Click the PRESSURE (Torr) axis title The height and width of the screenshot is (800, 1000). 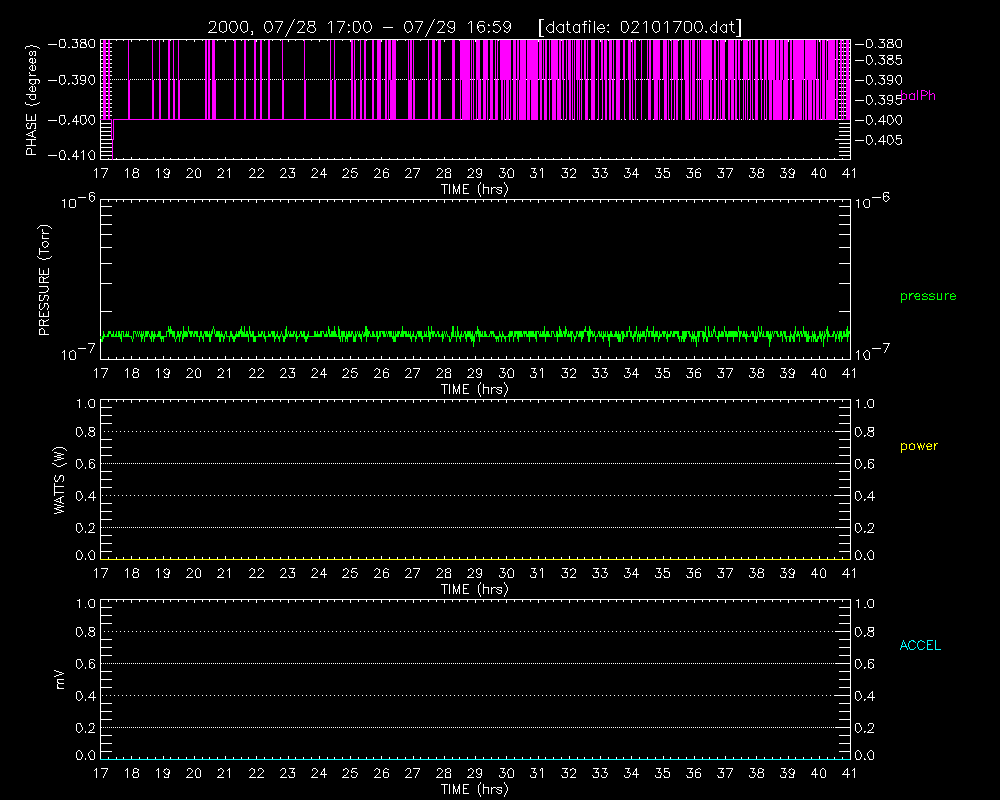click(44, 280)
